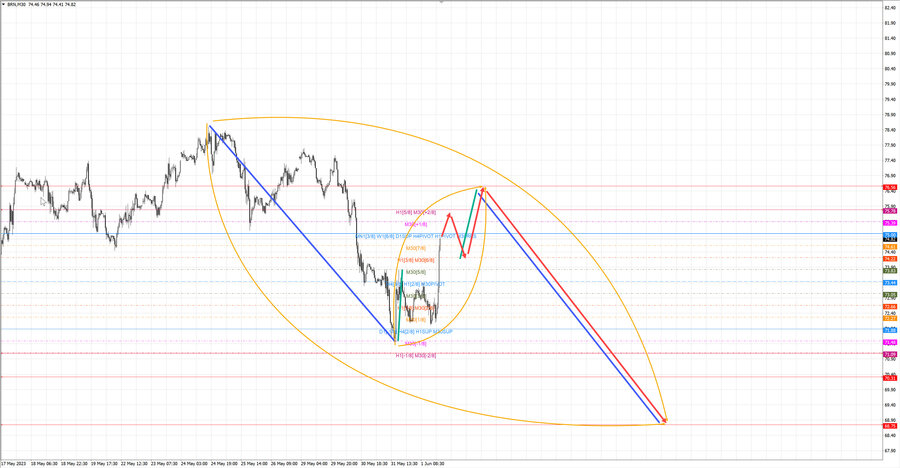The width and height of the screenshot is (900, 468).
Task: Click the M30[5/8] level label
Action: [416, 272]
